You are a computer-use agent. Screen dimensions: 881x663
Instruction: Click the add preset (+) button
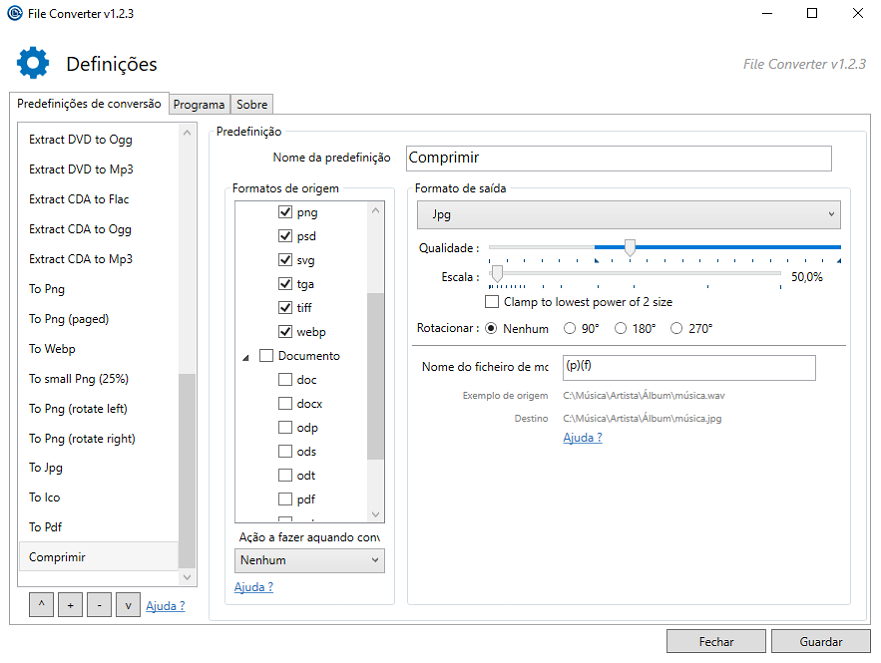(70, 605)
